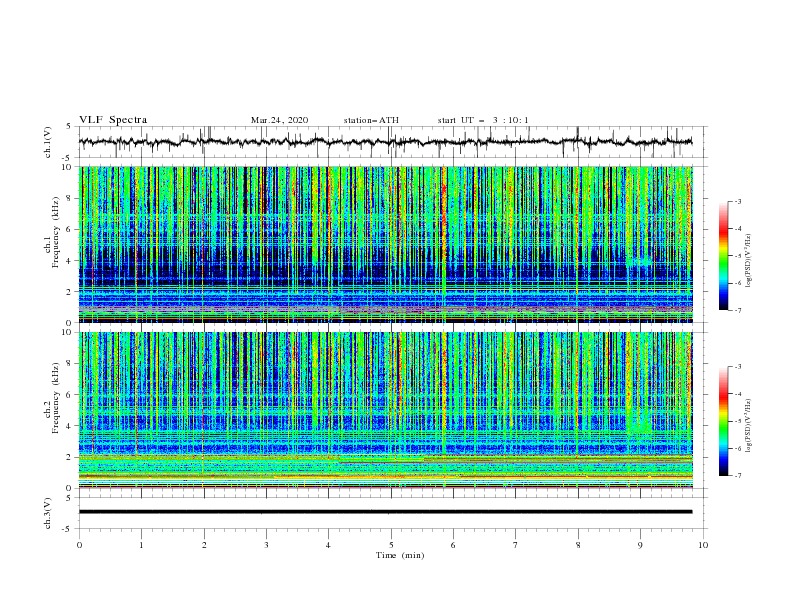The image size is (792, 612).
Task: Click the ch.1 Frequency (kHz) axis label
Action: [52, 232]
